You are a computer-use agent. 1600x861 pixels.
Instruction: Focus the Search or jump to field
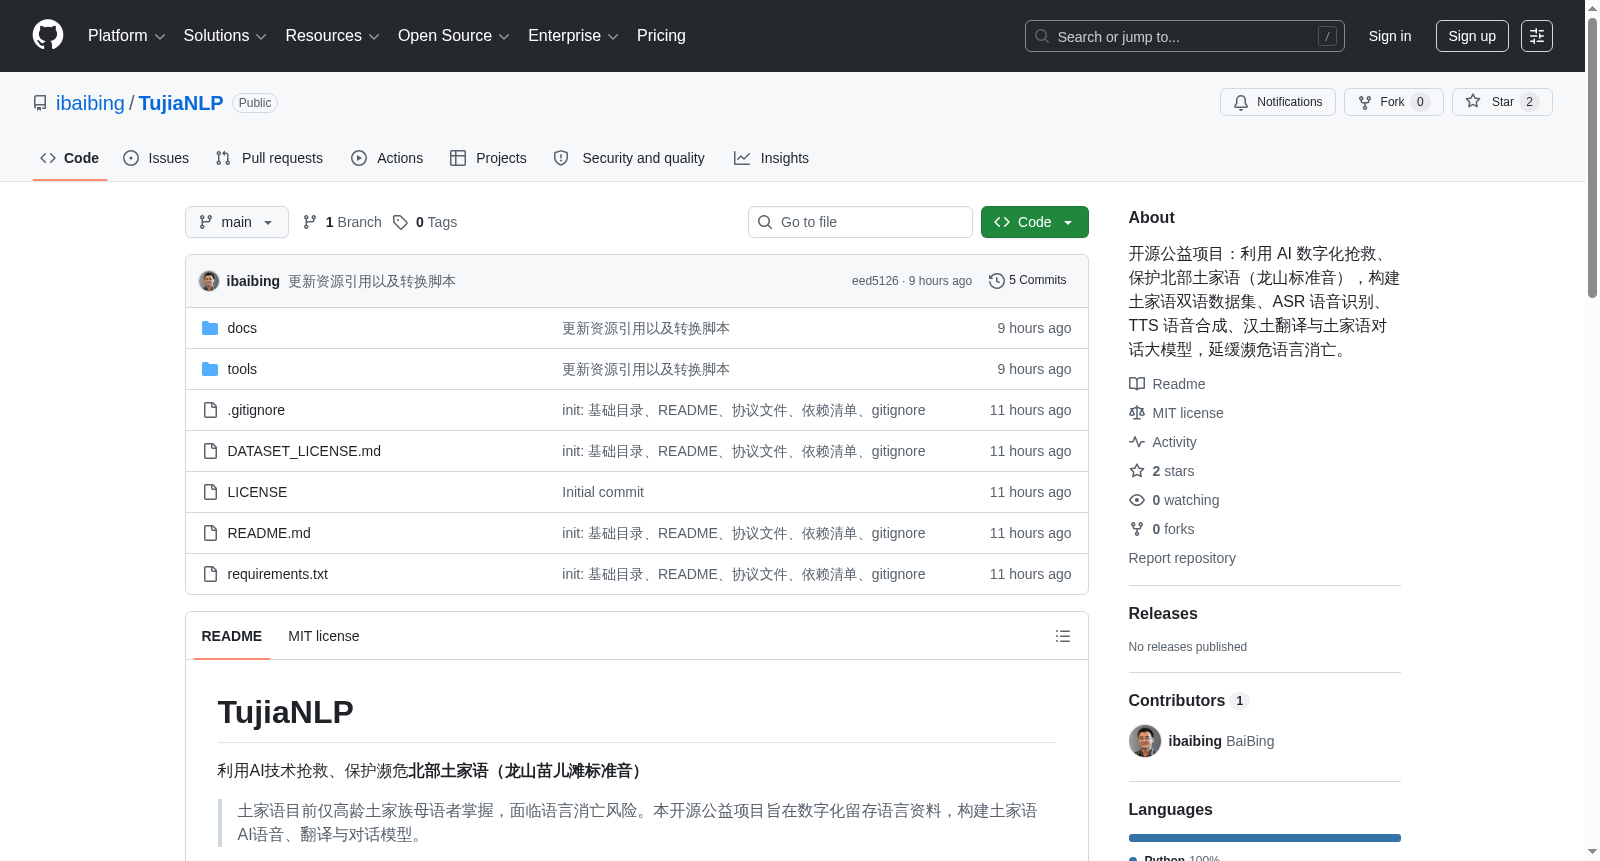point(1185,36)
